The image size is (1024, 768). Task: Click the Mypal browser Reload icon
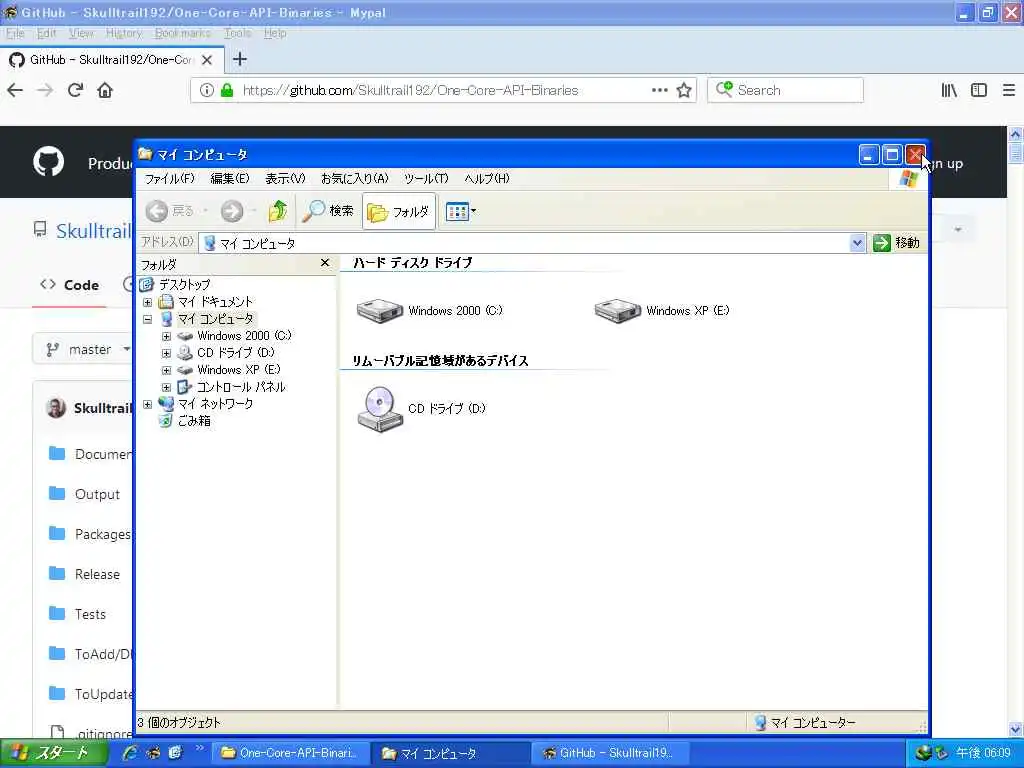click(x=75, y=90)
